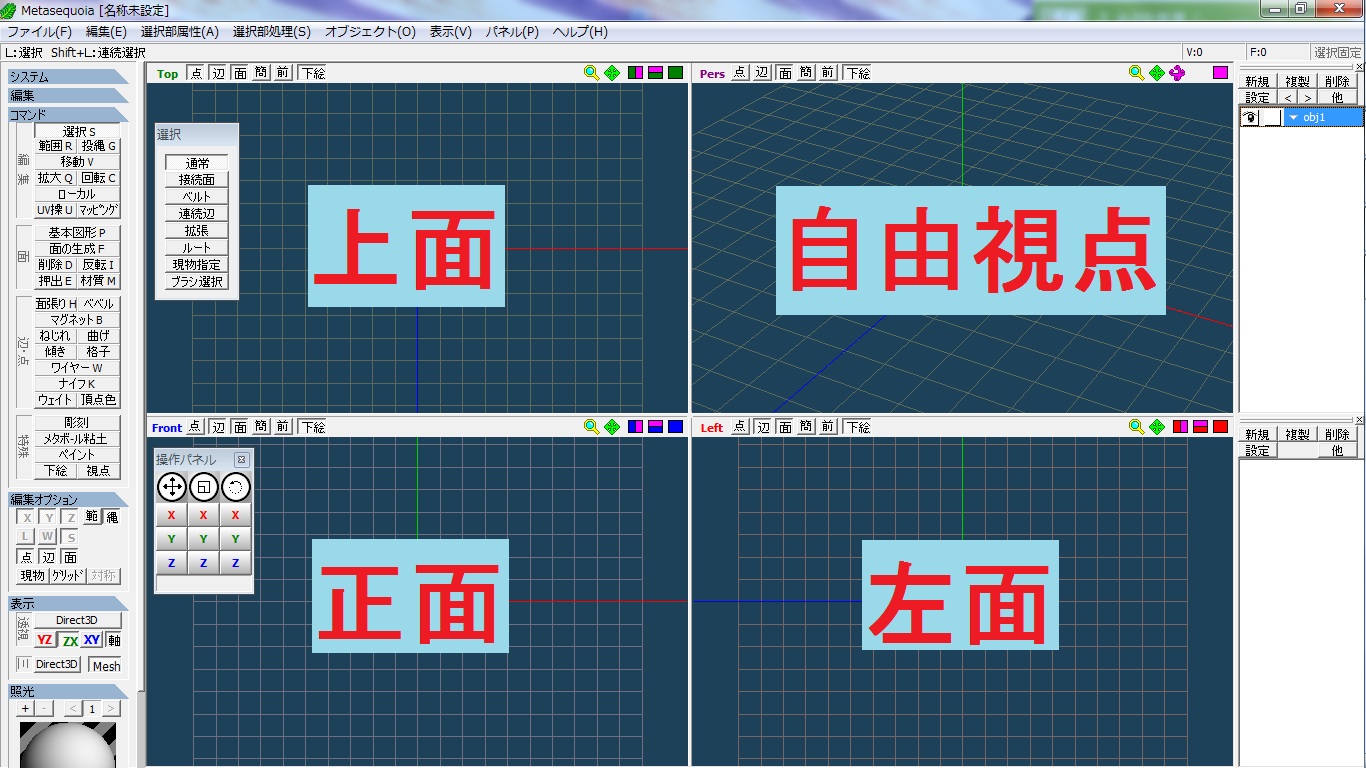Image resolution: width=1366 pixels, height=768 pixels.
Task: Click the blue Z under the scale handle
Action: (203, 563)
